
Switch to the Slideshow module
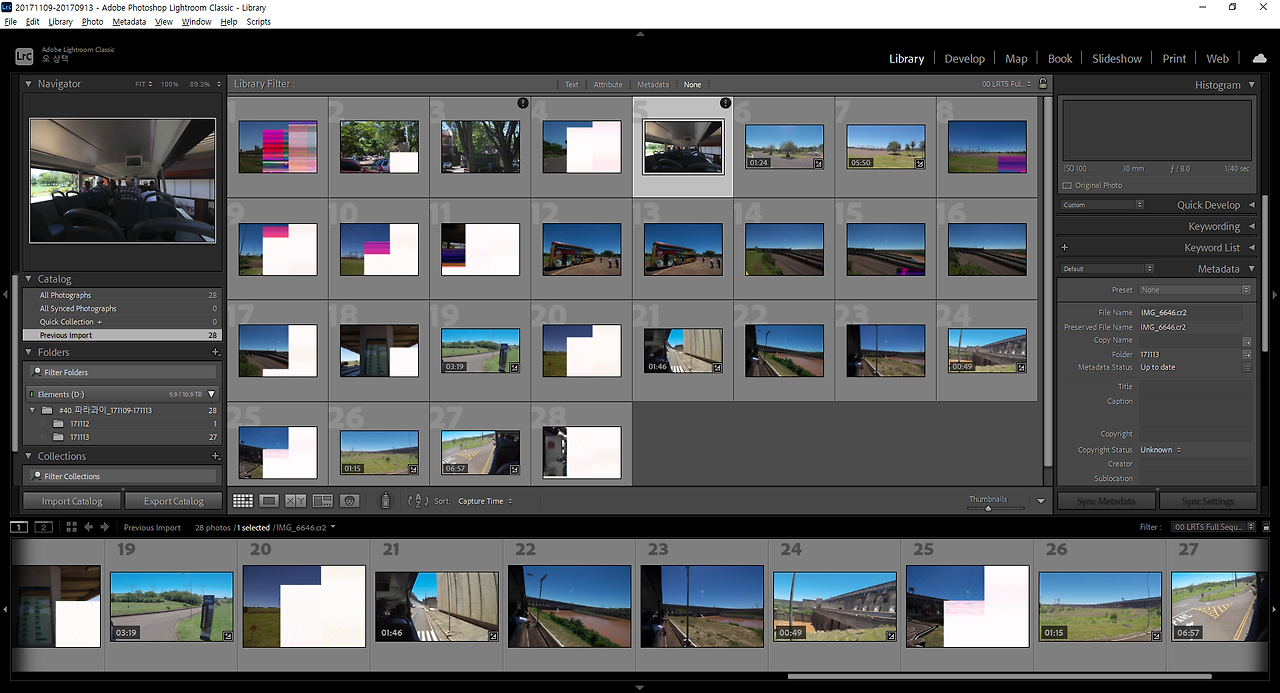(x=1116, y=58)
